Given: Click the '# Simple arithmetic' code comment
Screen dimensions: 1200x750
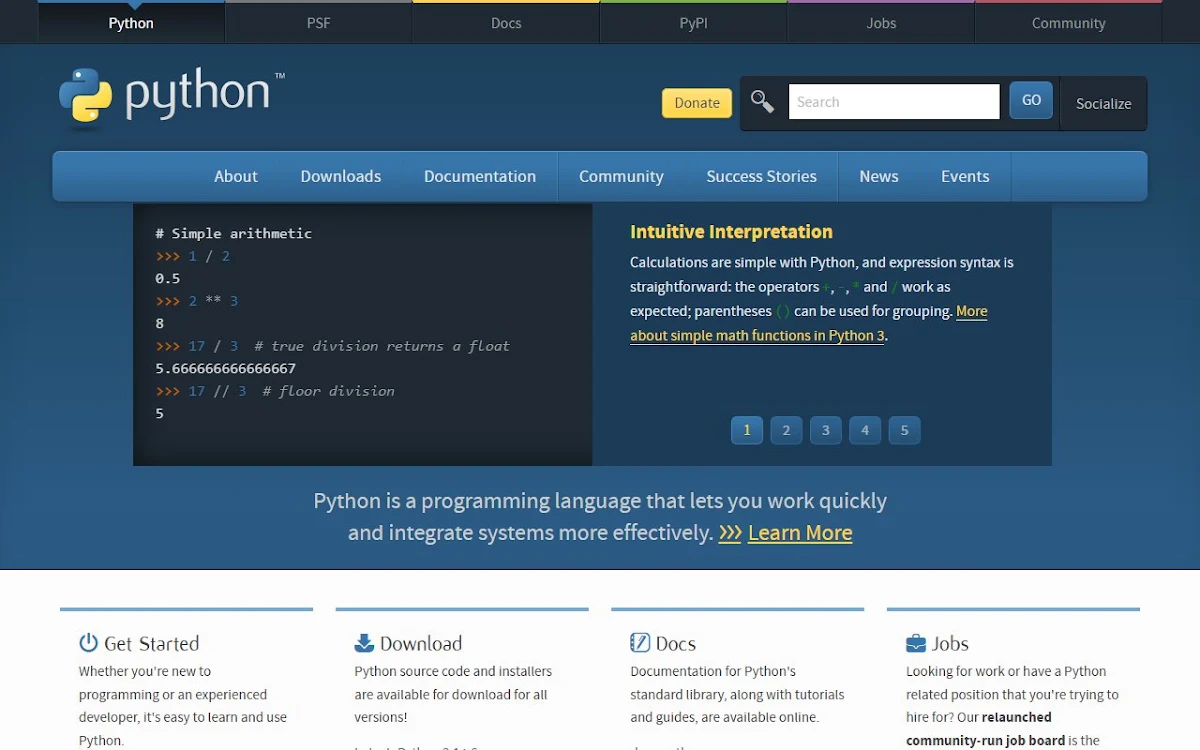Looking at the screenshot, I should [233, 233].
